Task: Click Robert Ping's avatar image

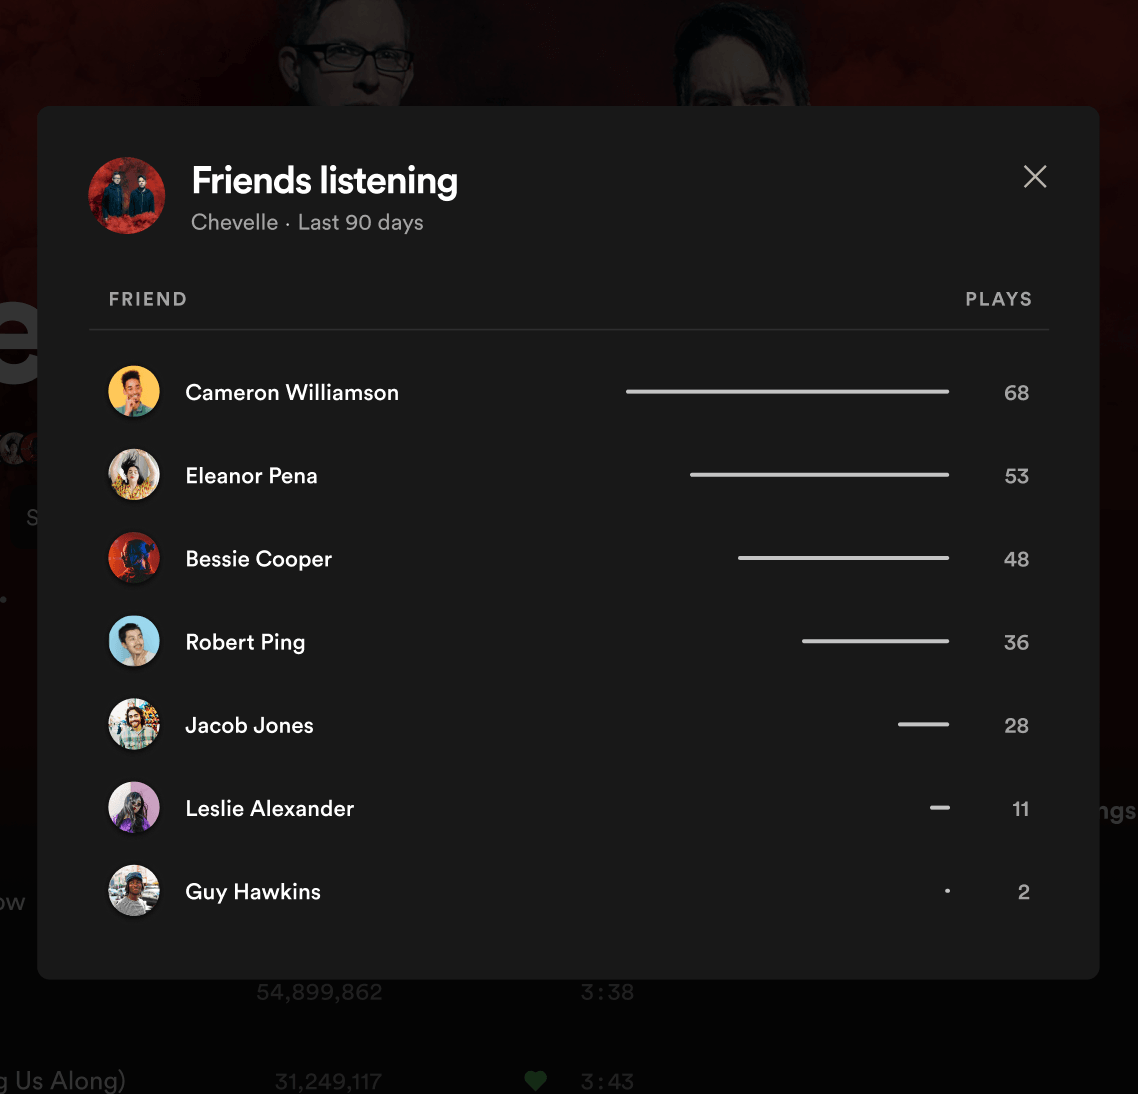Action: pyautogui.click(x=133, y=641)
